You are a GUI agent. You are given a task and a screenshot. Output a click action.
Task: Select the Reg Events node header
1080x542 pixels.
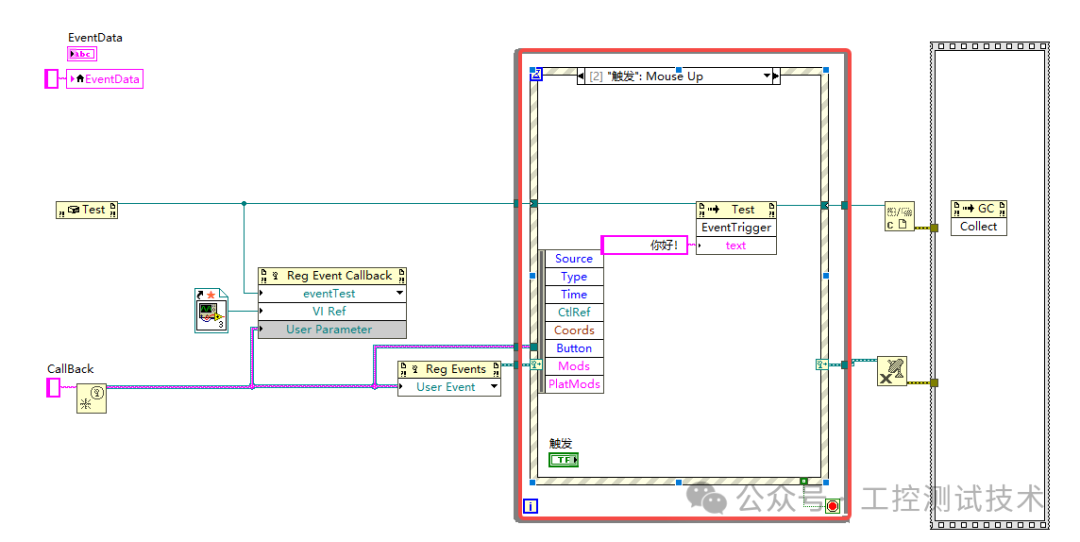(x=449, y=369)
